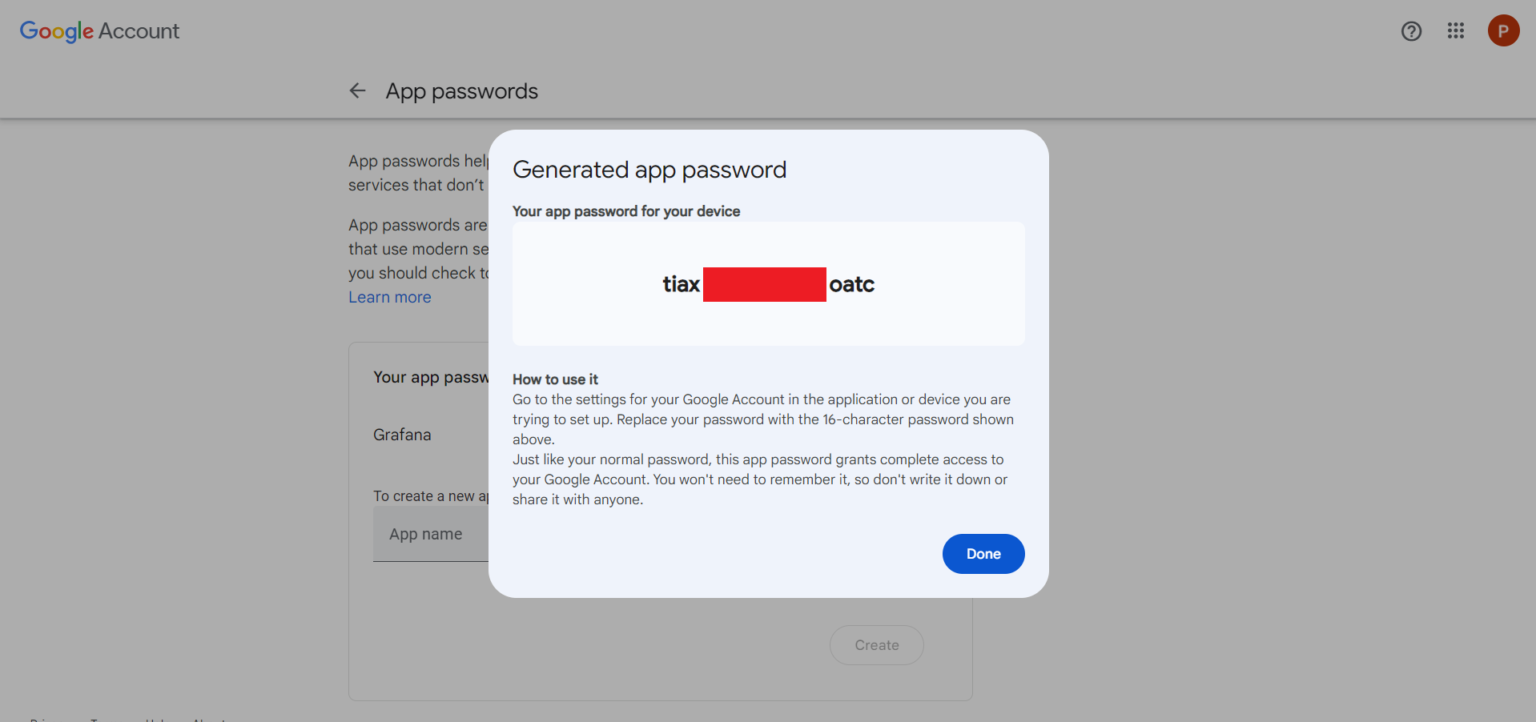Click the Google logo in the header
The height and width of the screenshot is (722, 1536).
point(57,31)
